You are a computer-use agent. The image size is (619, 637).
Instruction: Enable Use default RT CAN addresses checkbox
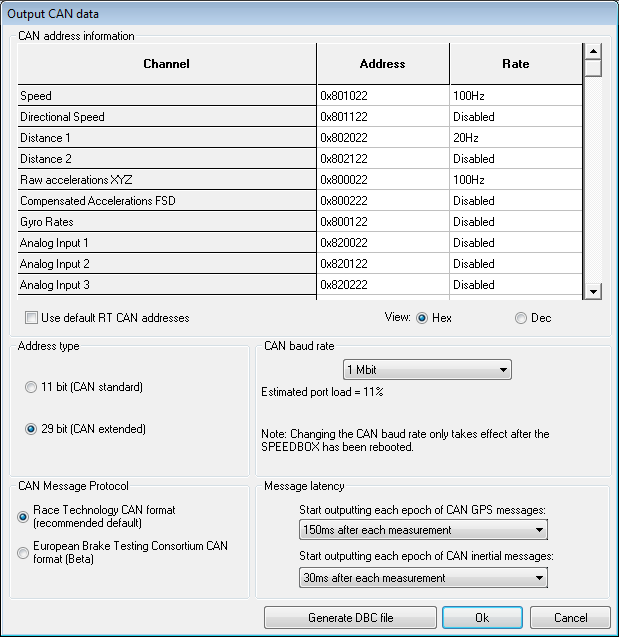(31, 318)
